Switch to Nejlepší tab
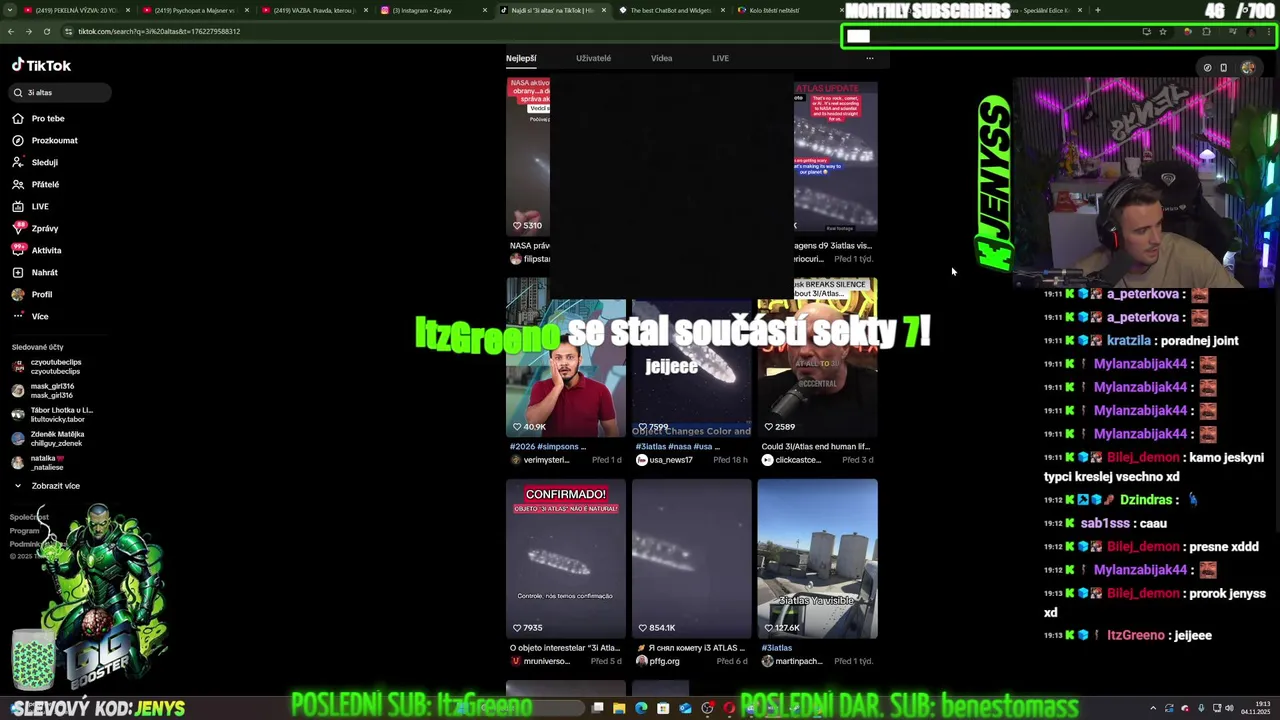 [x=521, y=58]
